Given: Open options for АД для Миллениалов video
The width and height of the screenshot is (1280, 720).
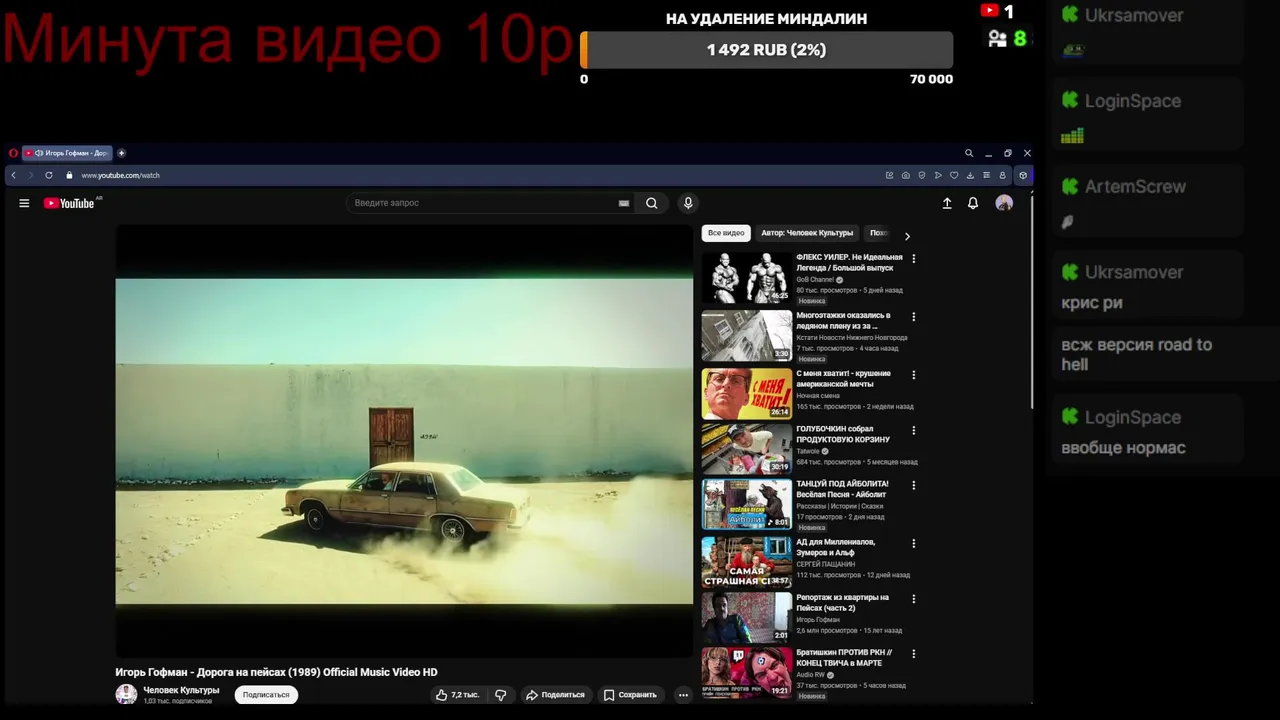Looking at the screenshot, I should 913,544.
